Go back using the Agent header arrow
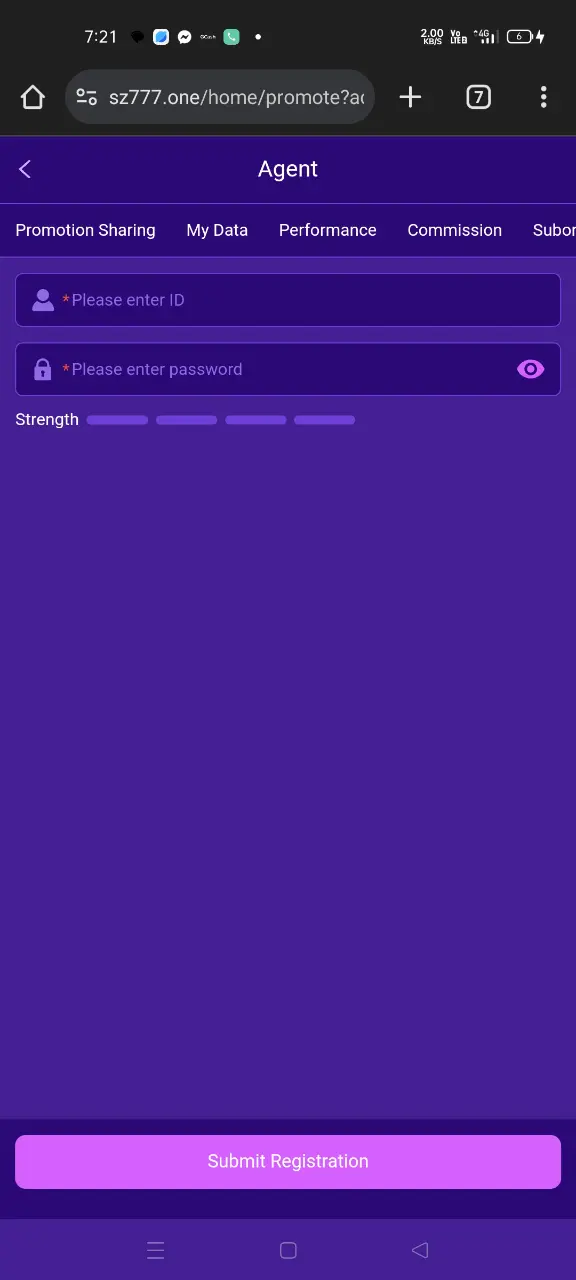This screenshot has width=576, height=1280. click(x=25, y=169)
